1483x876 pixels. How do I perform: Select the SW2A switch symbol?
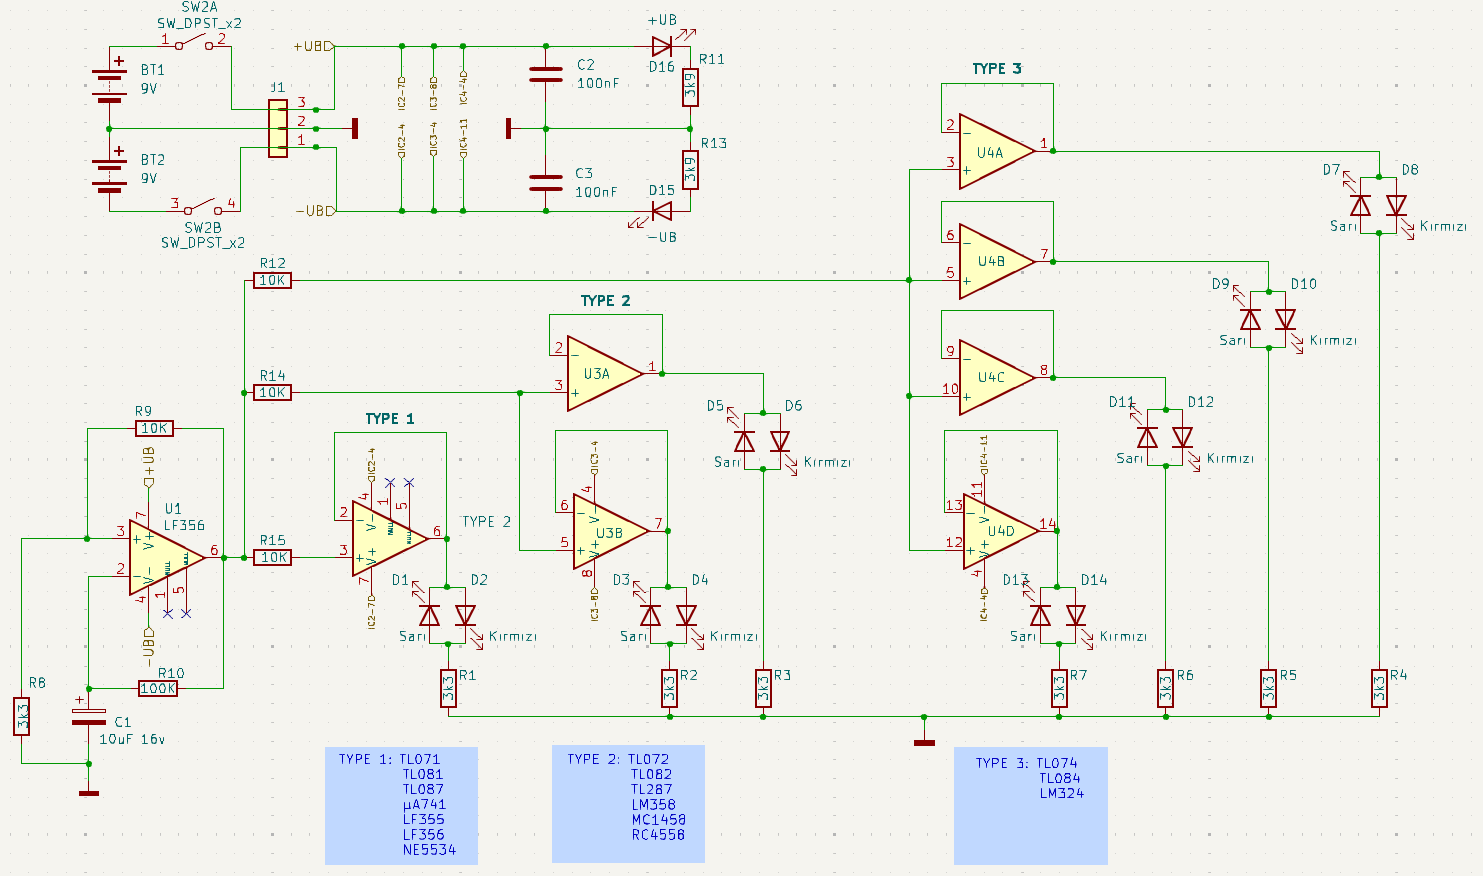click(196, 43)
